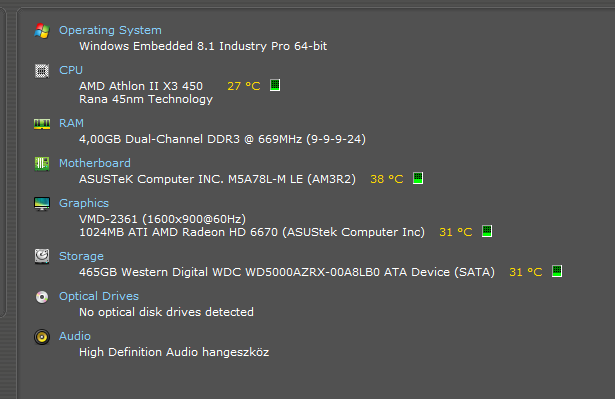
Task: Open the Audio section heading
Action: point(75,336)
